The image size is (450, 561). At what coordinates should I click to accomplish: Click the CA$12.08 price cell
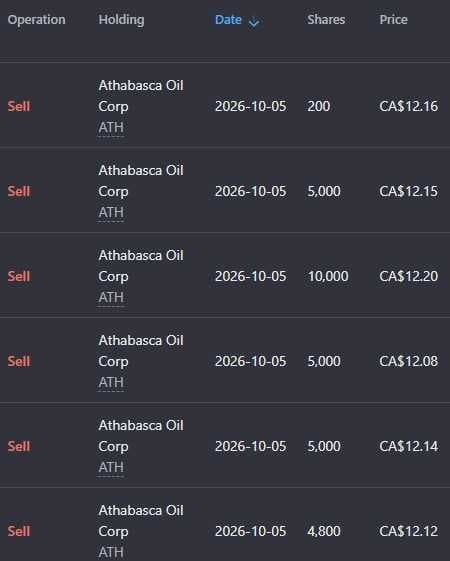409,361
